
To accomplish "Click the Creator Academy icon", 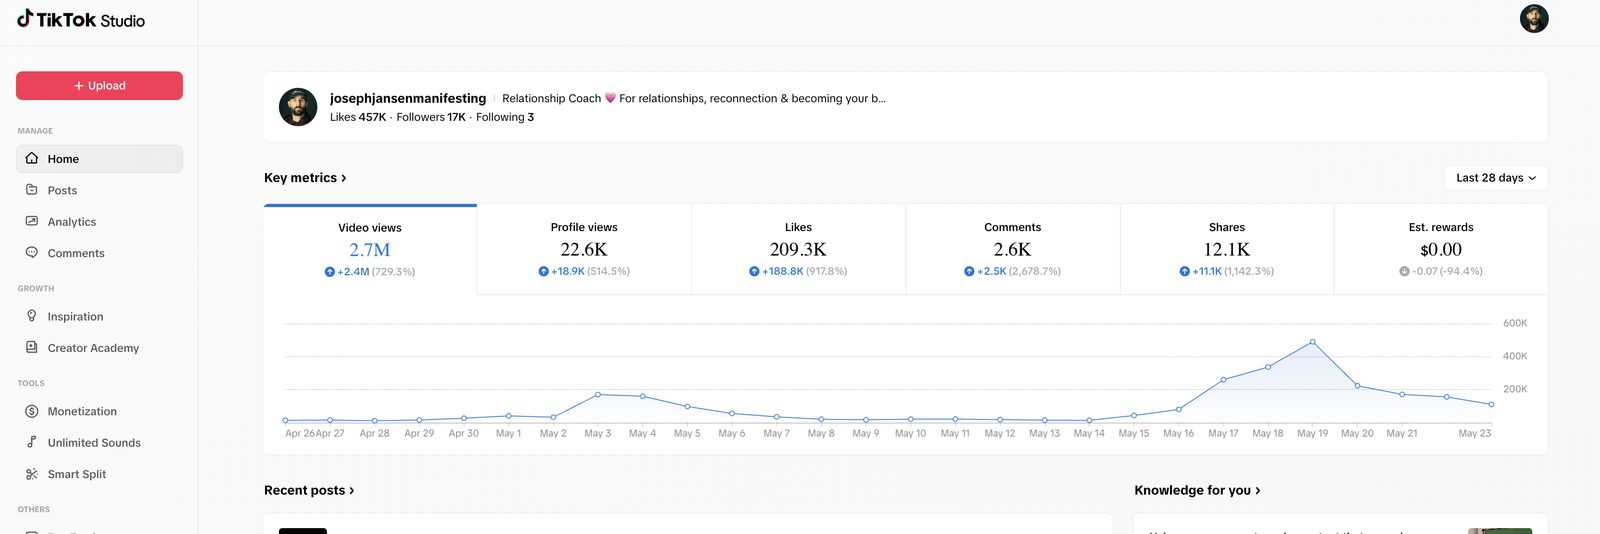I will [32, 348].
